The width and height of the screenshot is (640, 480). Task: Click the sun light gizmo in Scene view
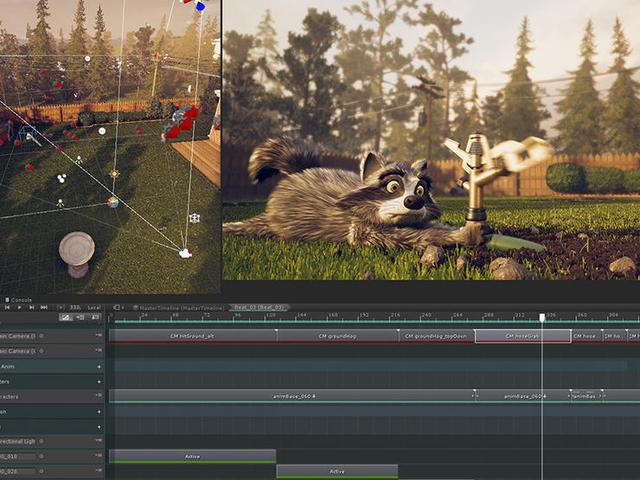coord(114,174)
